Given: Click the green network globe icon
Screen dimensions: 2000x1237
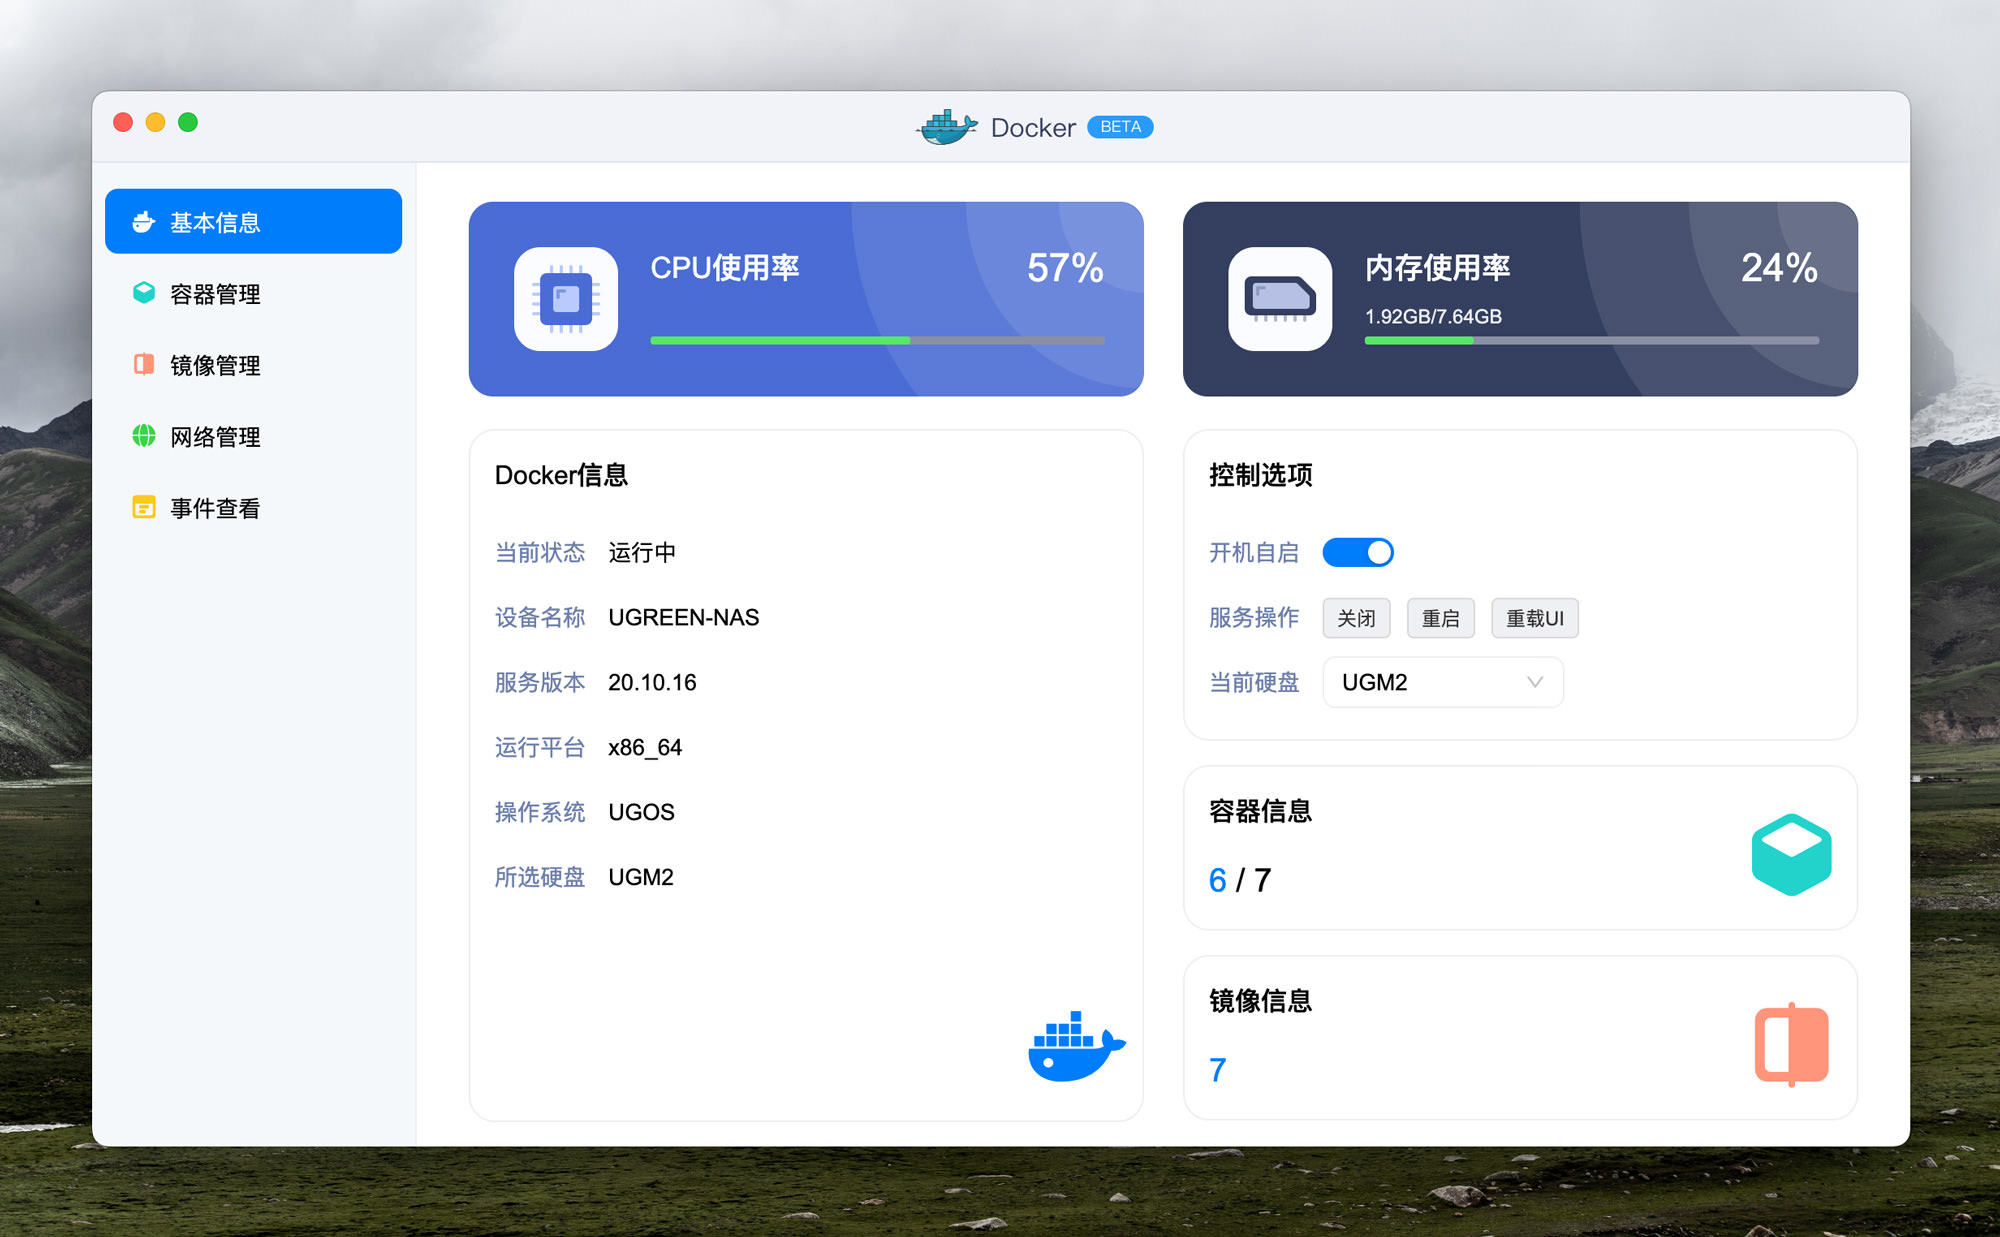Looking at the screenshot, I should click(144, 436).
